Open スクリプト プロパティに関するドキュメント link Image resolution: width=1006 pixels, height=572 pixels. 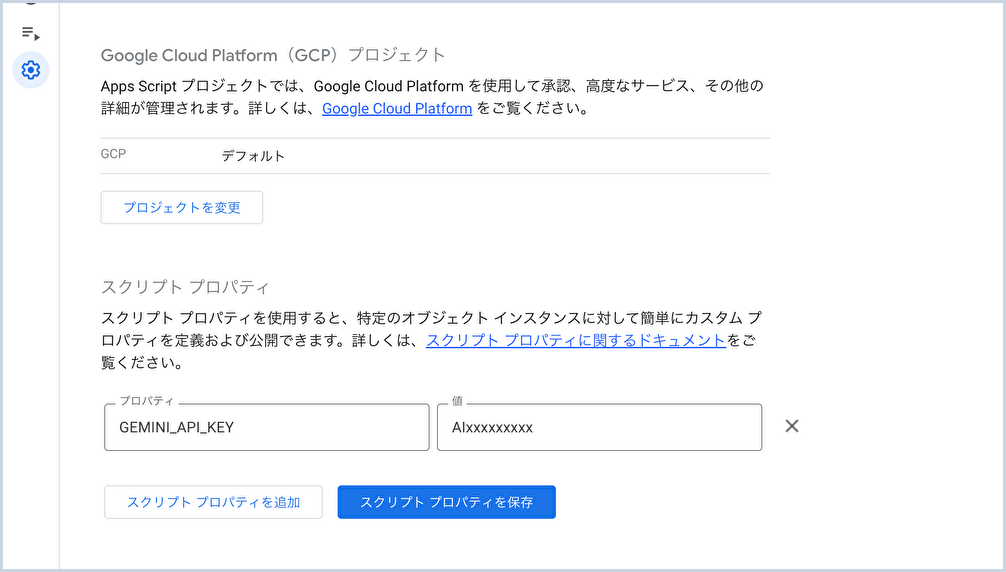point(575,340)
